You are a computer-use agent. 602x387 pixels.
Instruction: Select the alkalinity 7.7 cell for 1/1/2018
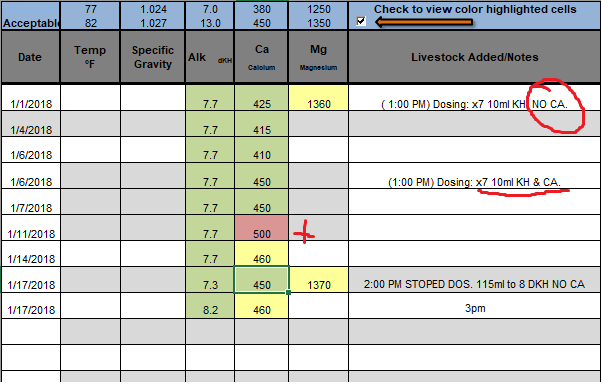(210, 98)
